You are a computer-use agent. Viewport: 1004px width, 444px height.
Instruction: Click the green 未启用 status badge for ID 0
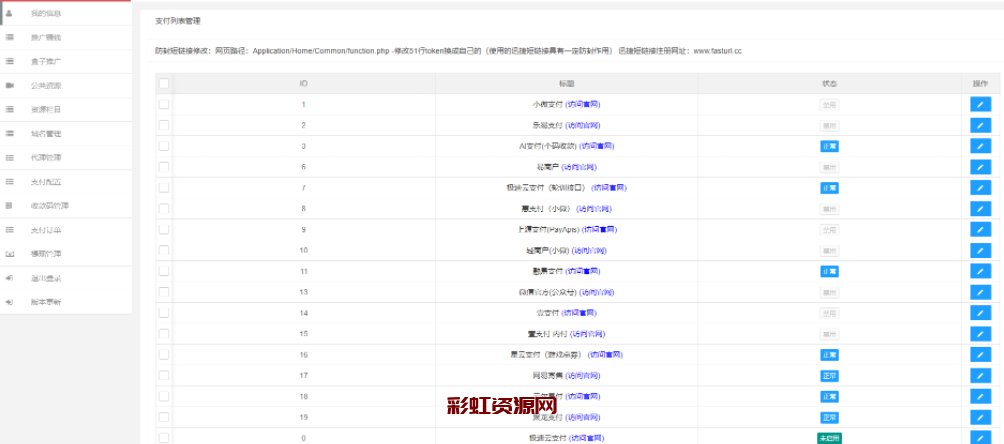coord(829,438)
